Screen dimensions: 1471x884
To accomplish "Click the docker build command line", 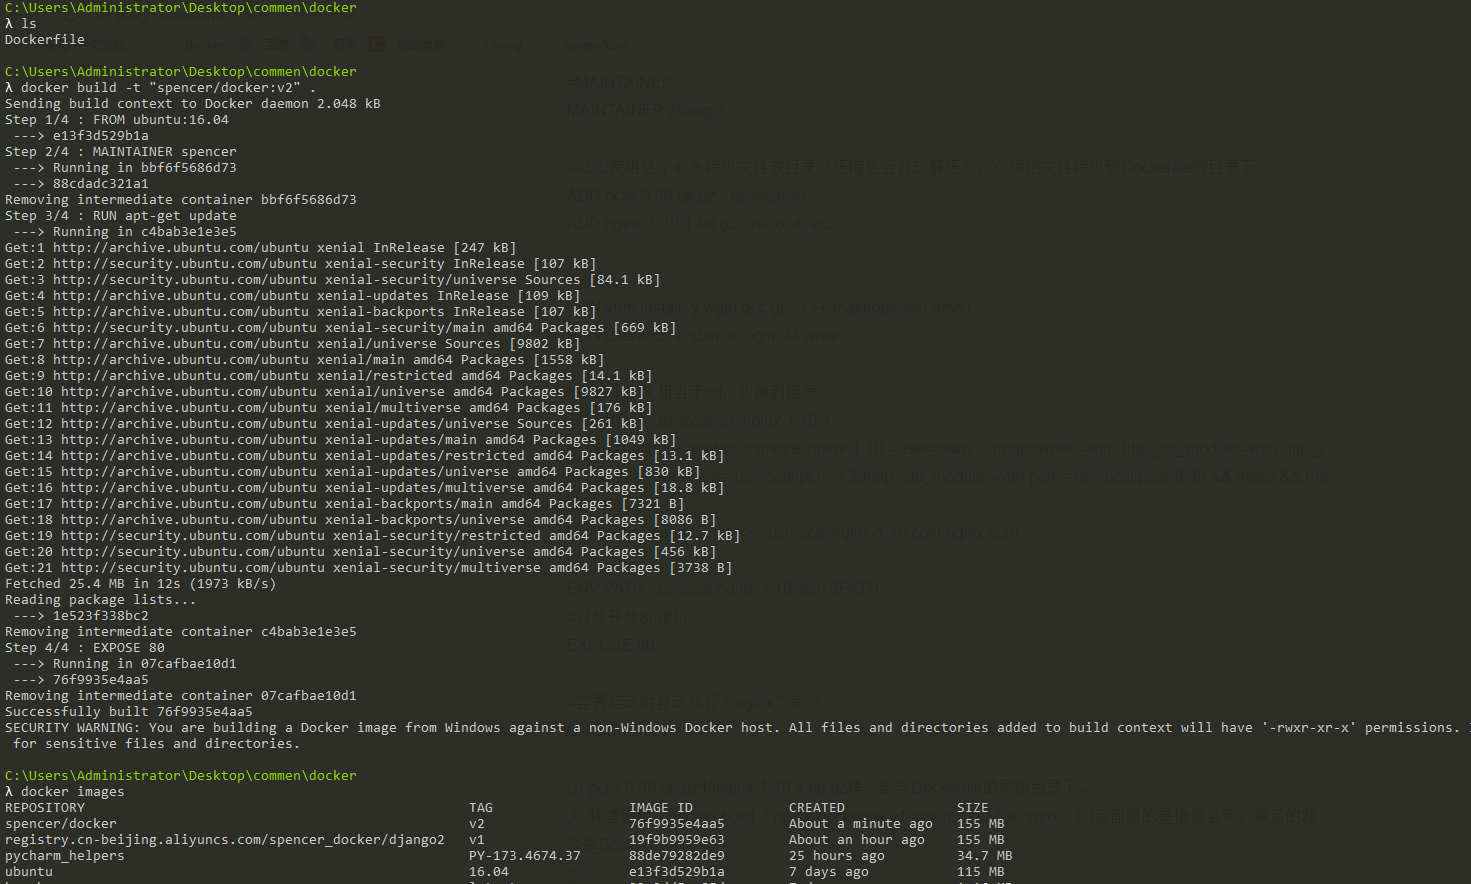I will 160,88.
